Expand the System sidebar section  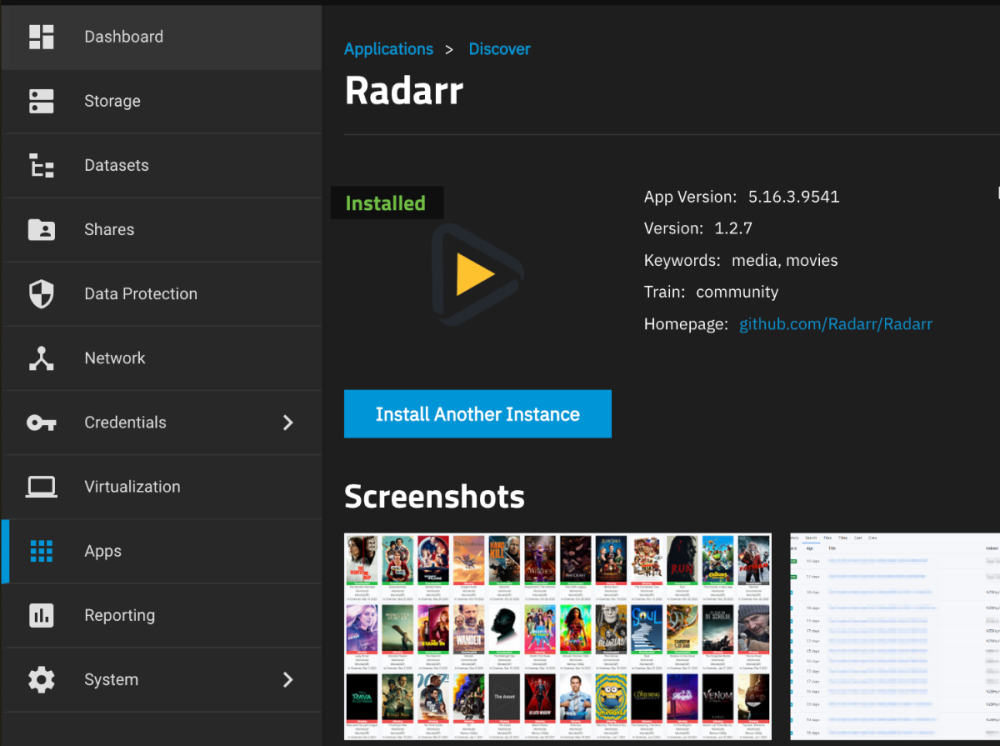coord(288,679)
